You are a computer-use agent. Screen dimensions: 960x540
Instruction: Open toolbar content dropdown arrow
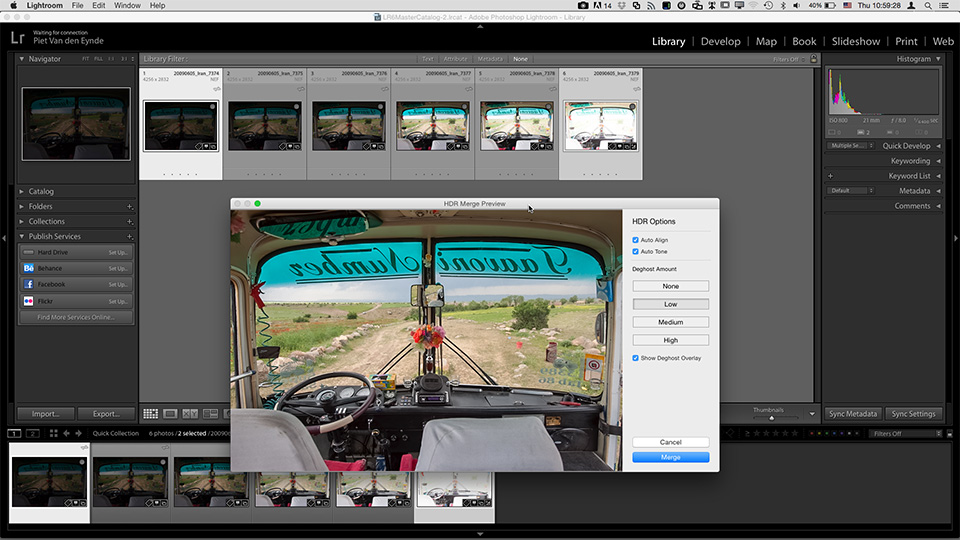pos(812,414)
